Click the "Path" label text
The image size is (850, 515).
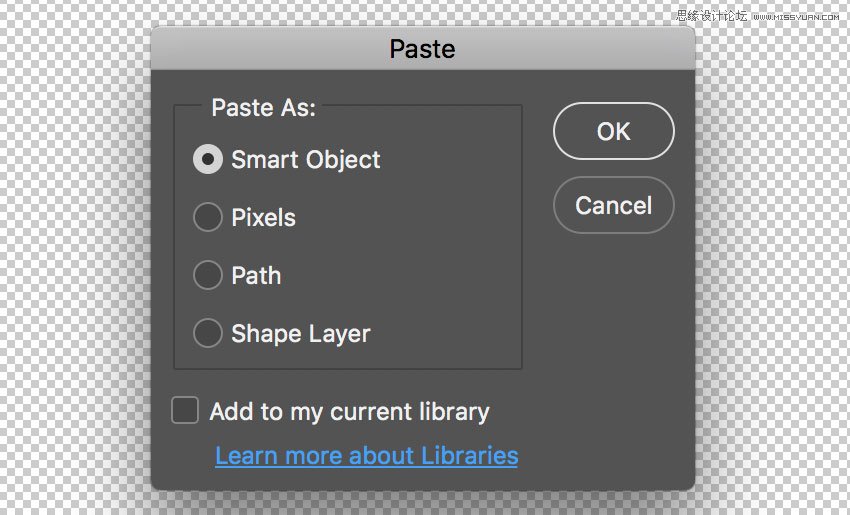pyautogui.click(x=256, y=276)
